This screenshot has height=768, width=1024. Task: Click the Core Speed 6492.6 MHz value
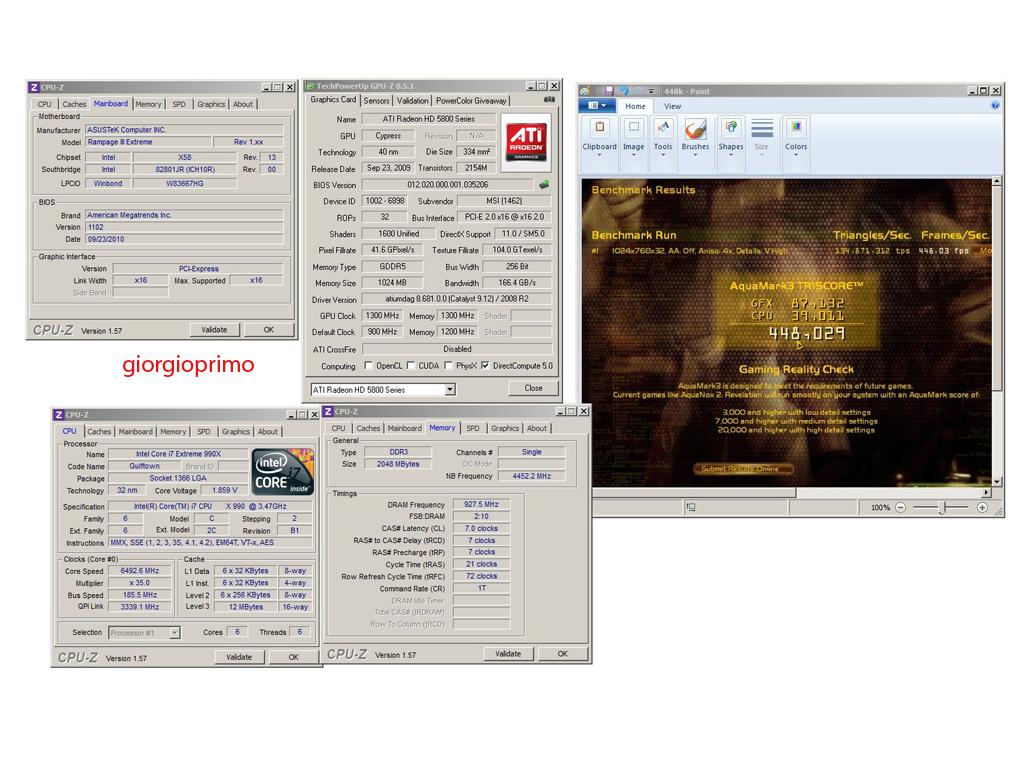tap(140, 571)
